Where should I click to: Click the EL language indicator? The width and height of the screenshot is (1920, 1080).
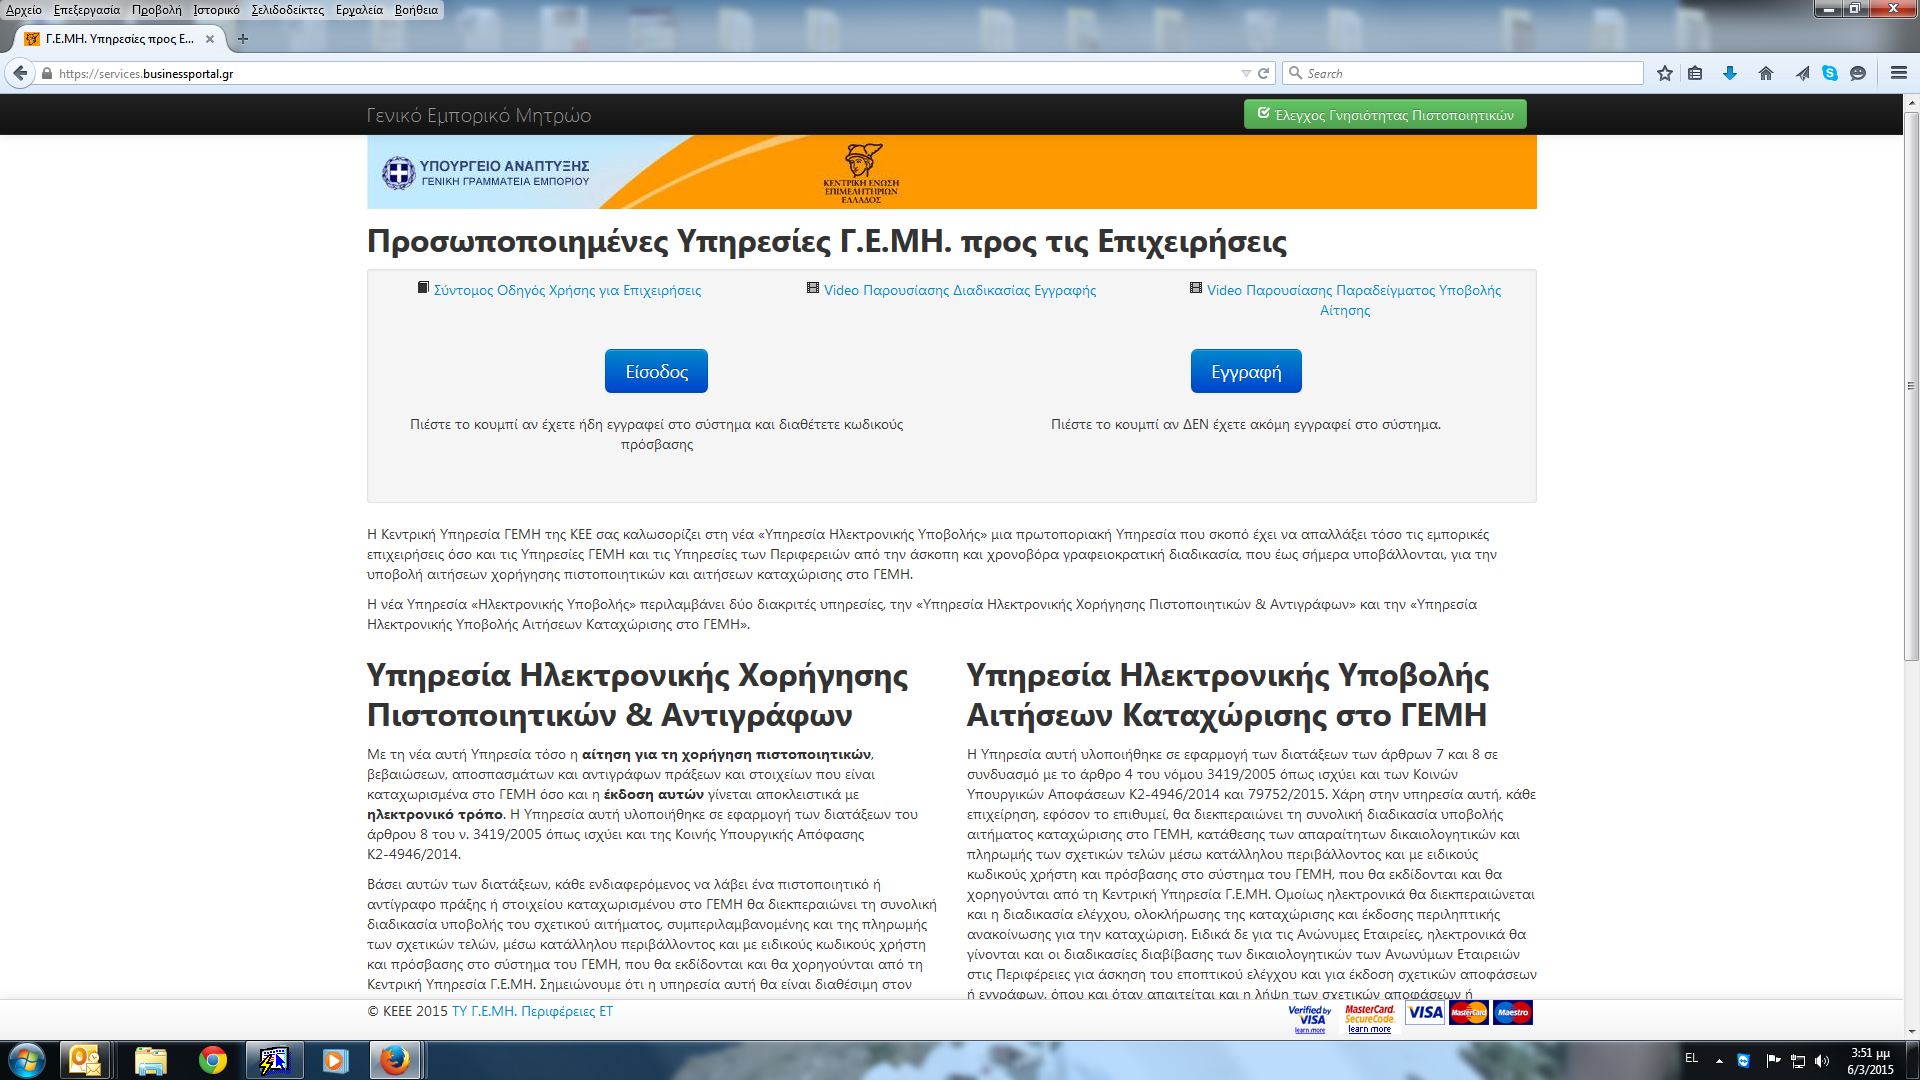tap(1691, 1058)
